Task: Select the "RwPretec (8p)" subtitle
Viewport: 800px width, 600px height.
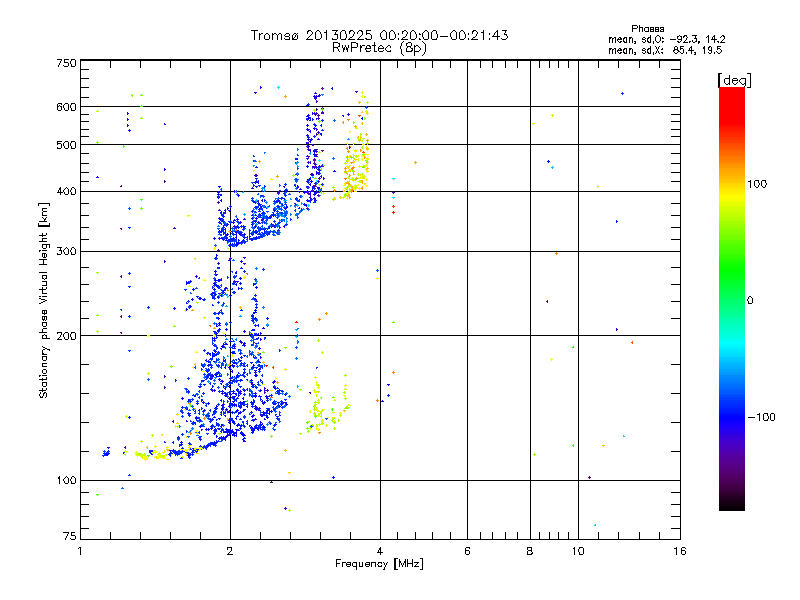Action: pyautogui.click(x=379, y=48)
